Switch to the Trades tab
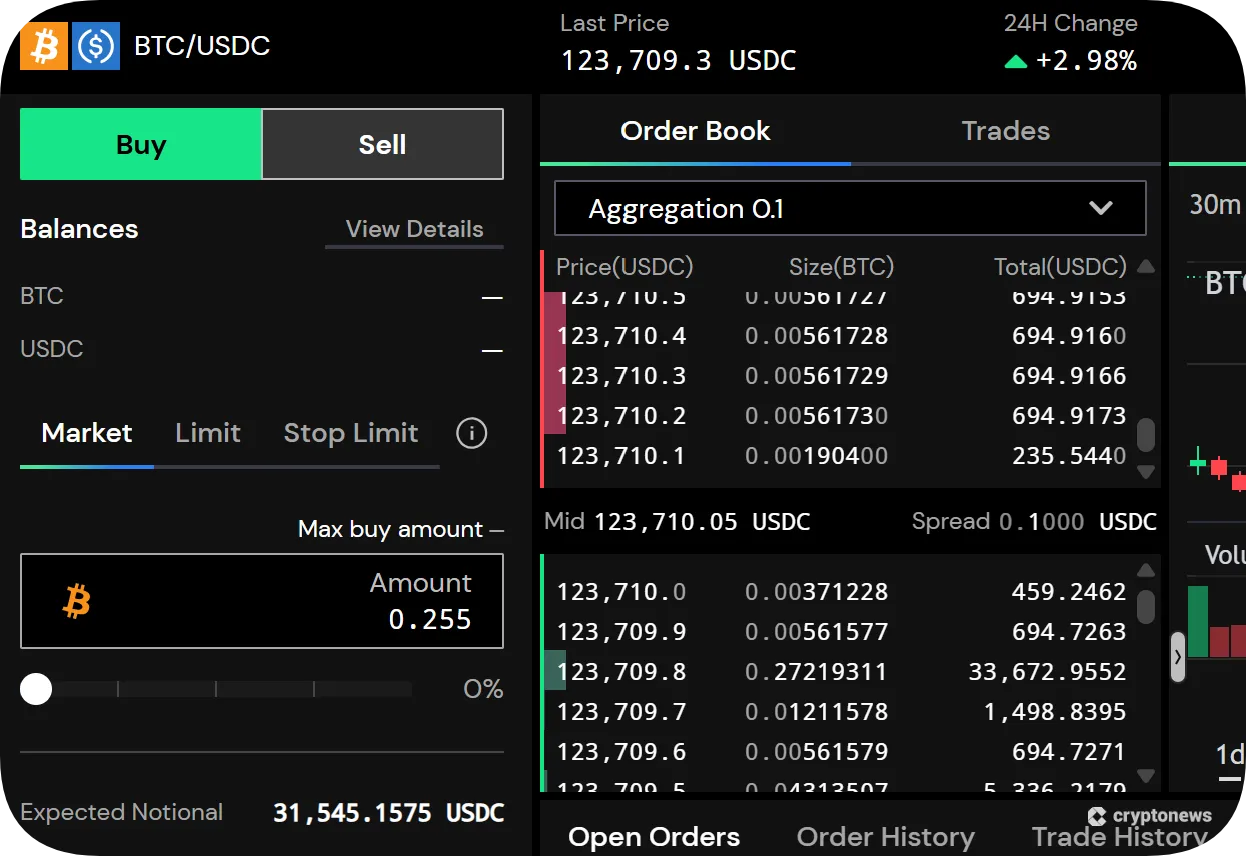 click(1005, 131)
